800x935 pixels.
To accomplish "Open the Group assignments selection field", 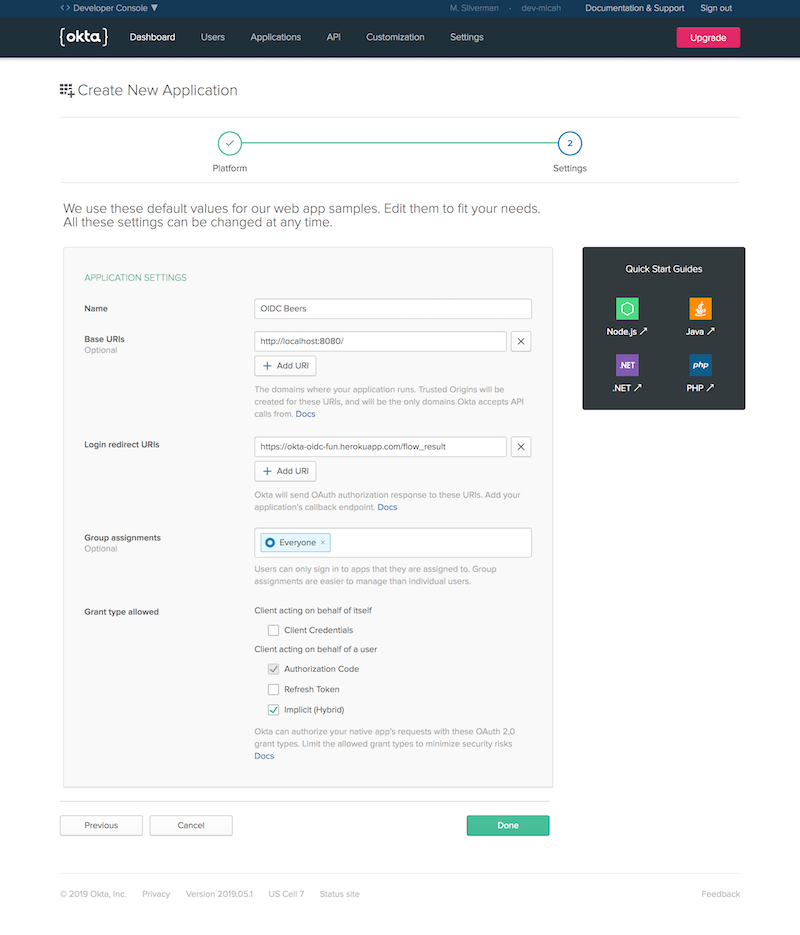I will click(430, 542).
